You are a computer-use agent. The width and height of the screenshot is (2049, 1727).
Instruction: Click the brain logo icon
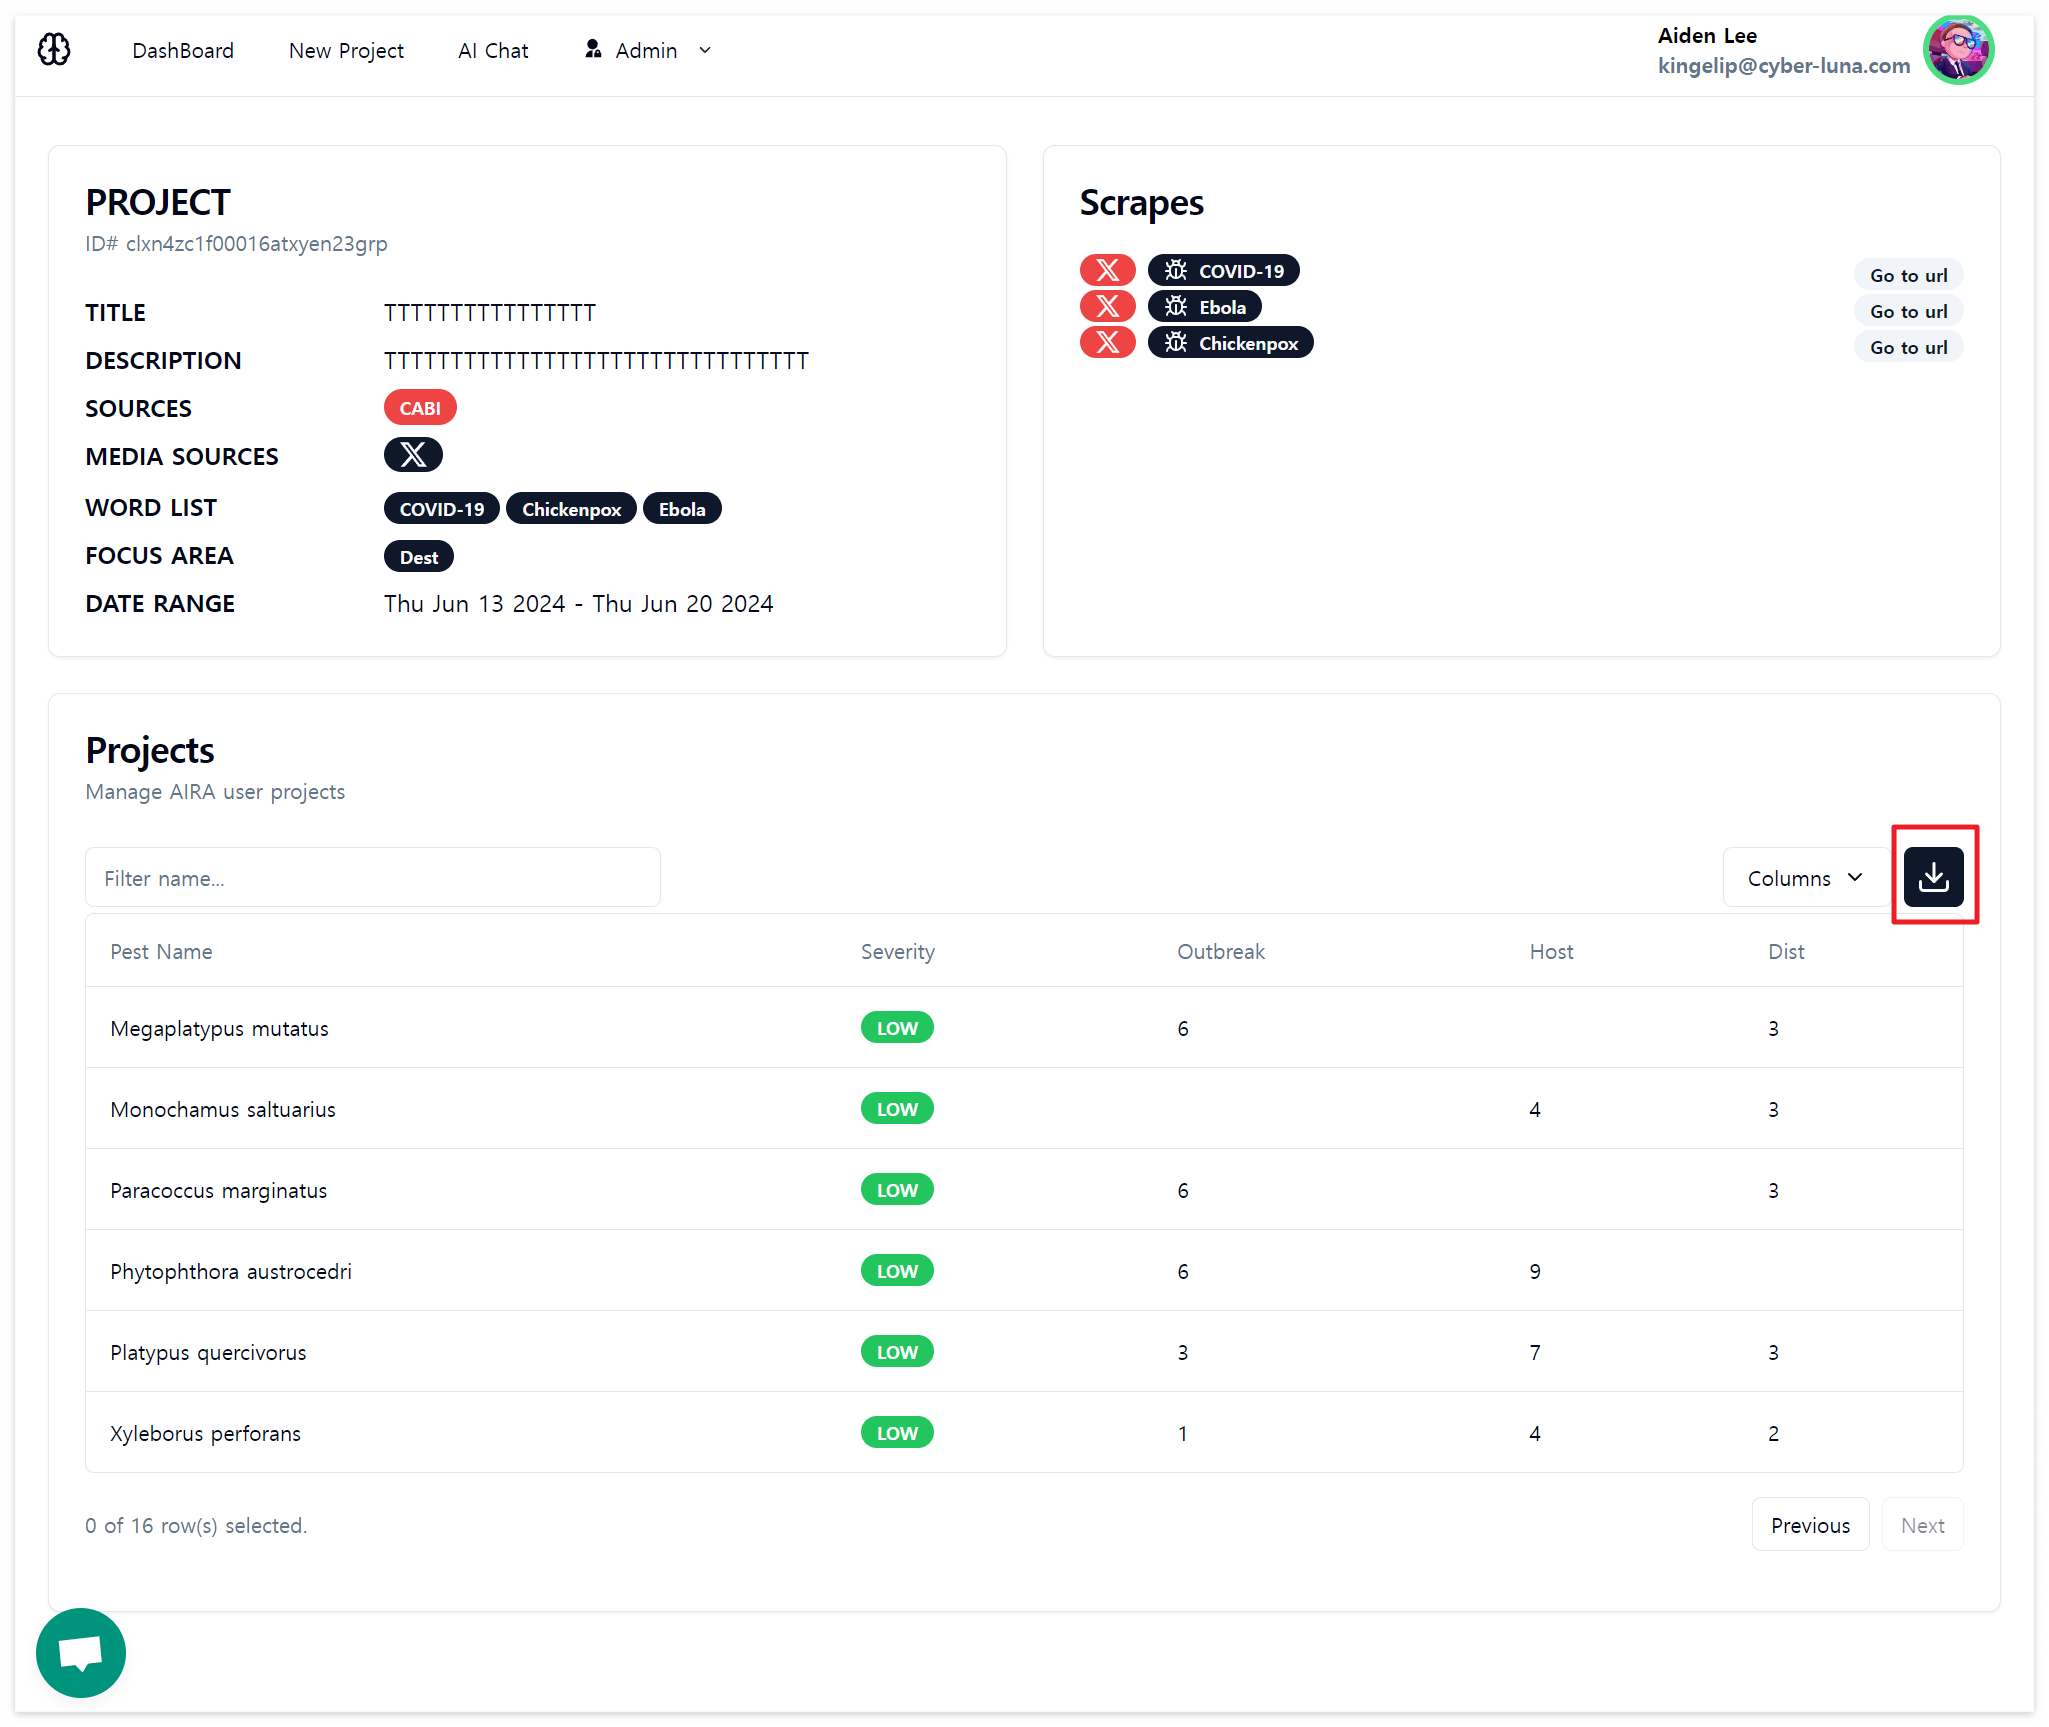[54, 49]
